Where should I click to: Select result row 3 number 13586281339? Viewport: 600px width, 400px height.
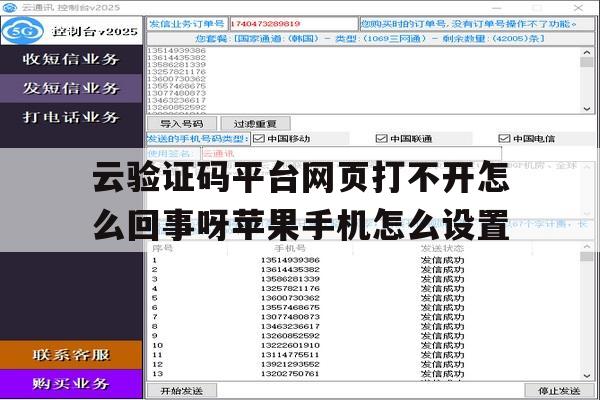coord(290,279)
